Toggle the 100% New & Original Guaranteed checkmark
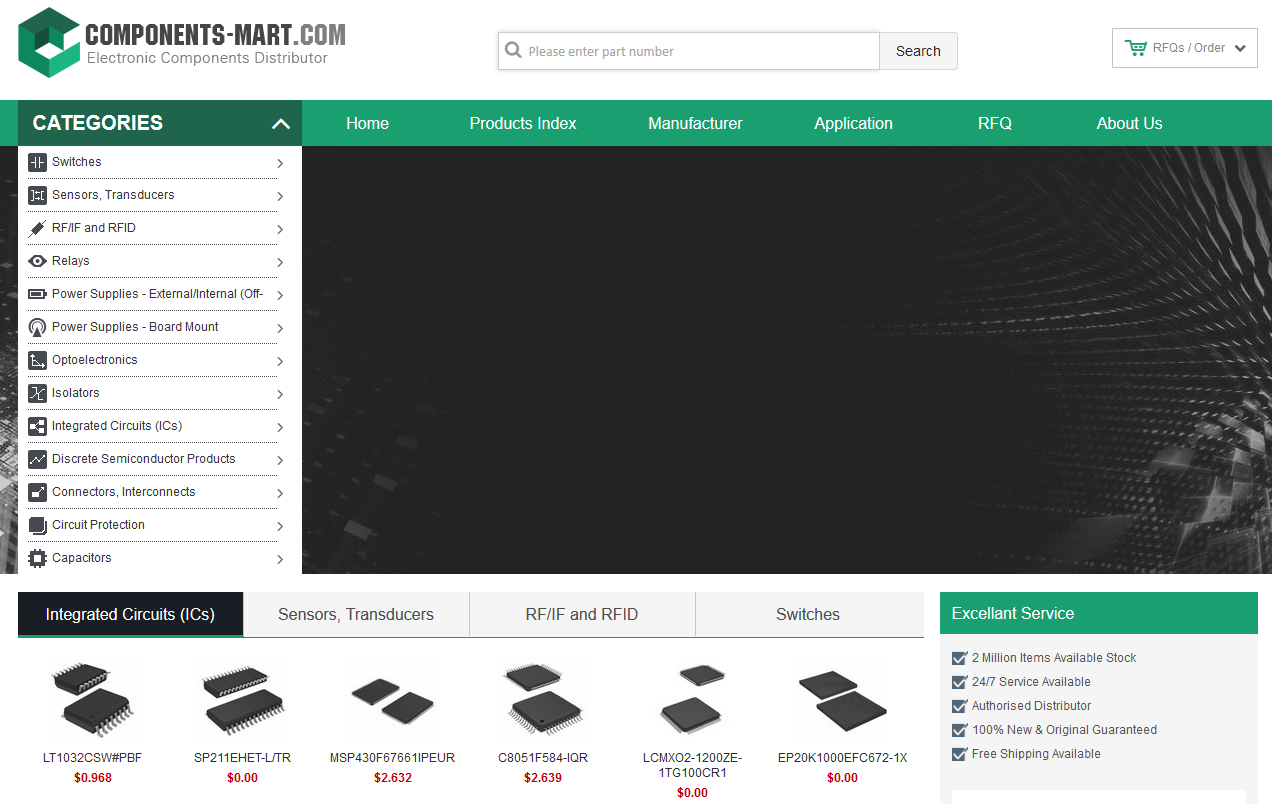1272x804 pixels. 960,730
